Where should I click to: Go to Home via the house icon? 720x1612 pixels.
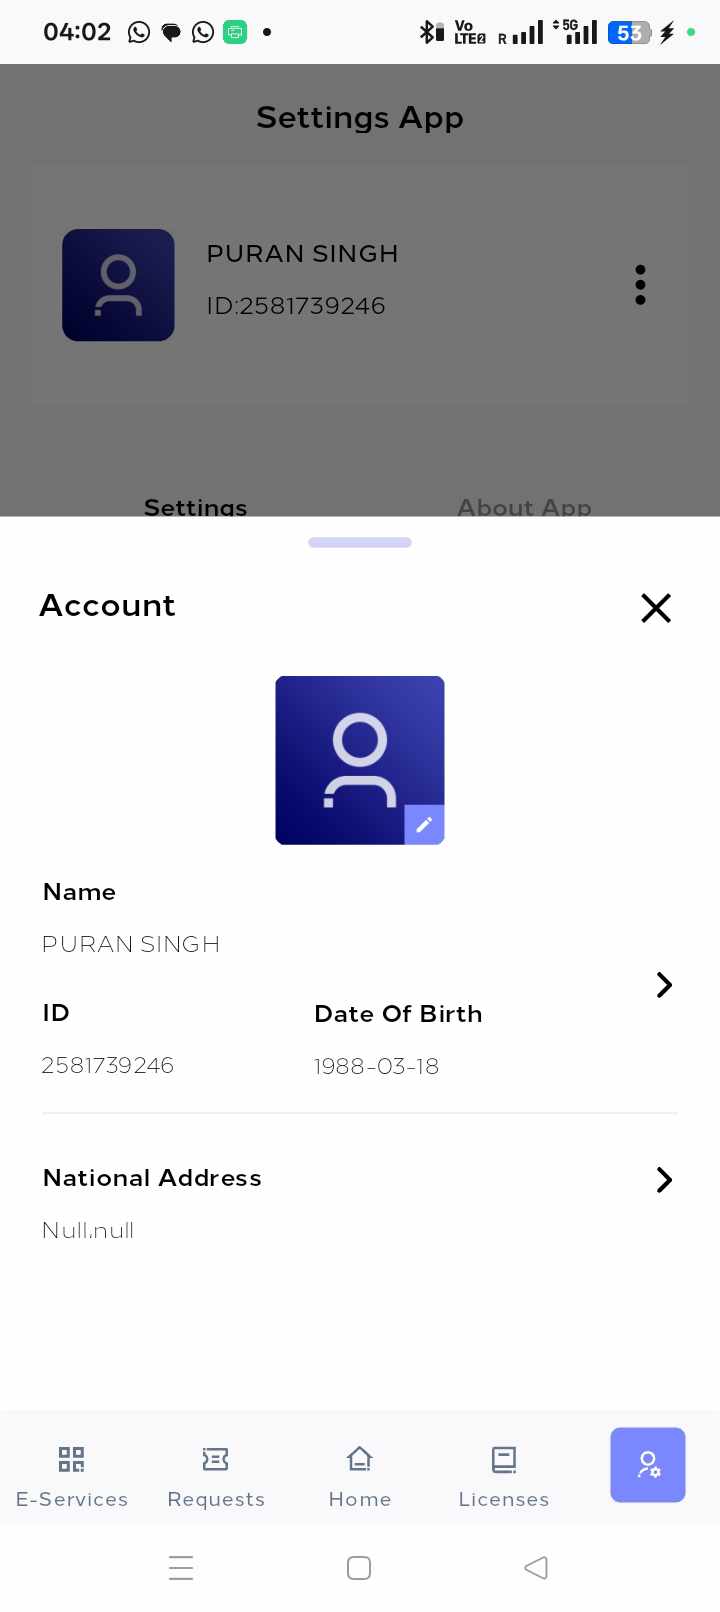360,1459
